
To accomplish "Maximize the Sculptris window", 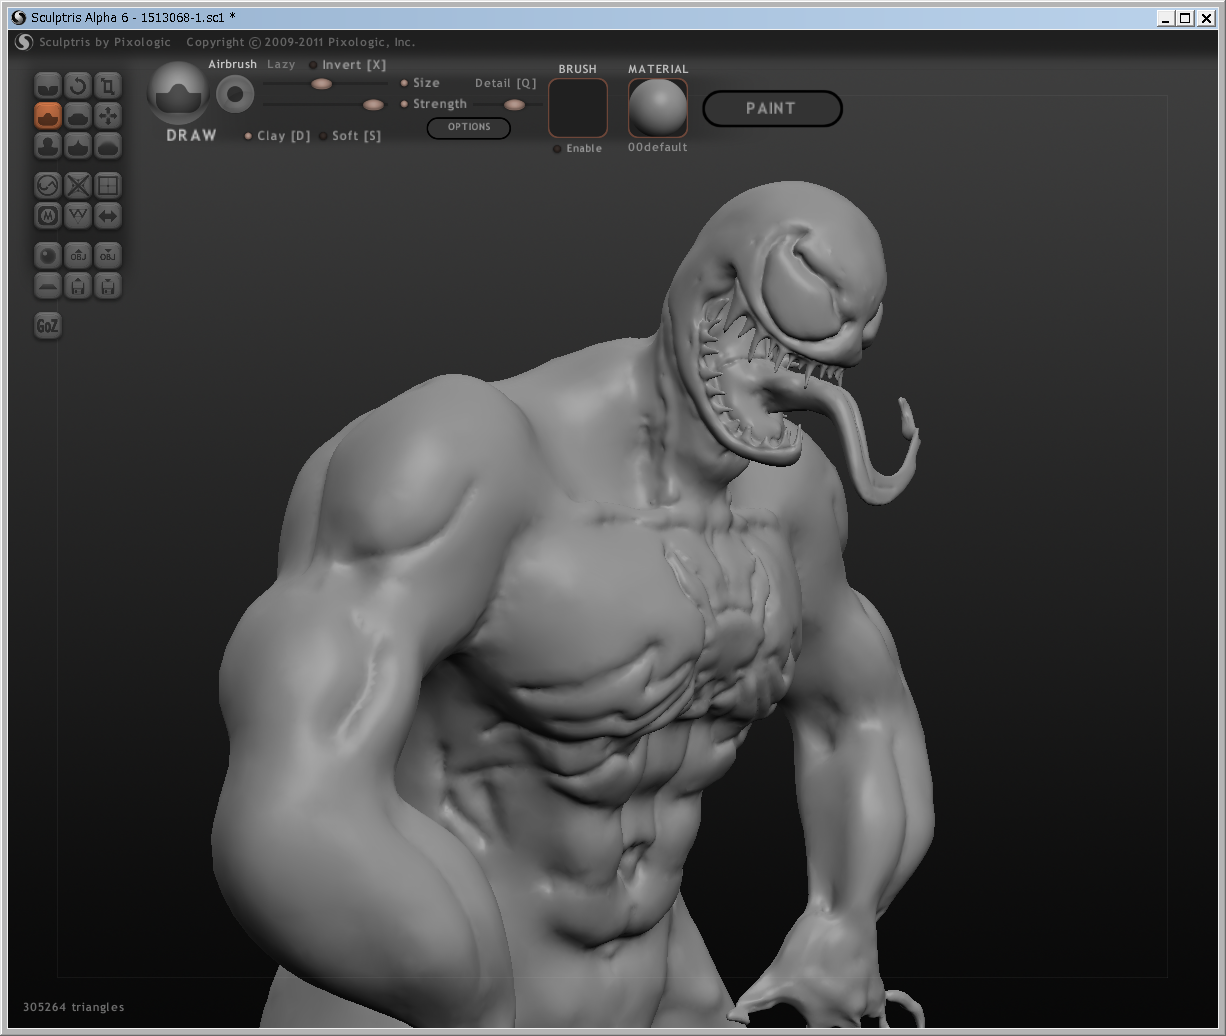I will click(x=1185, y=18).
